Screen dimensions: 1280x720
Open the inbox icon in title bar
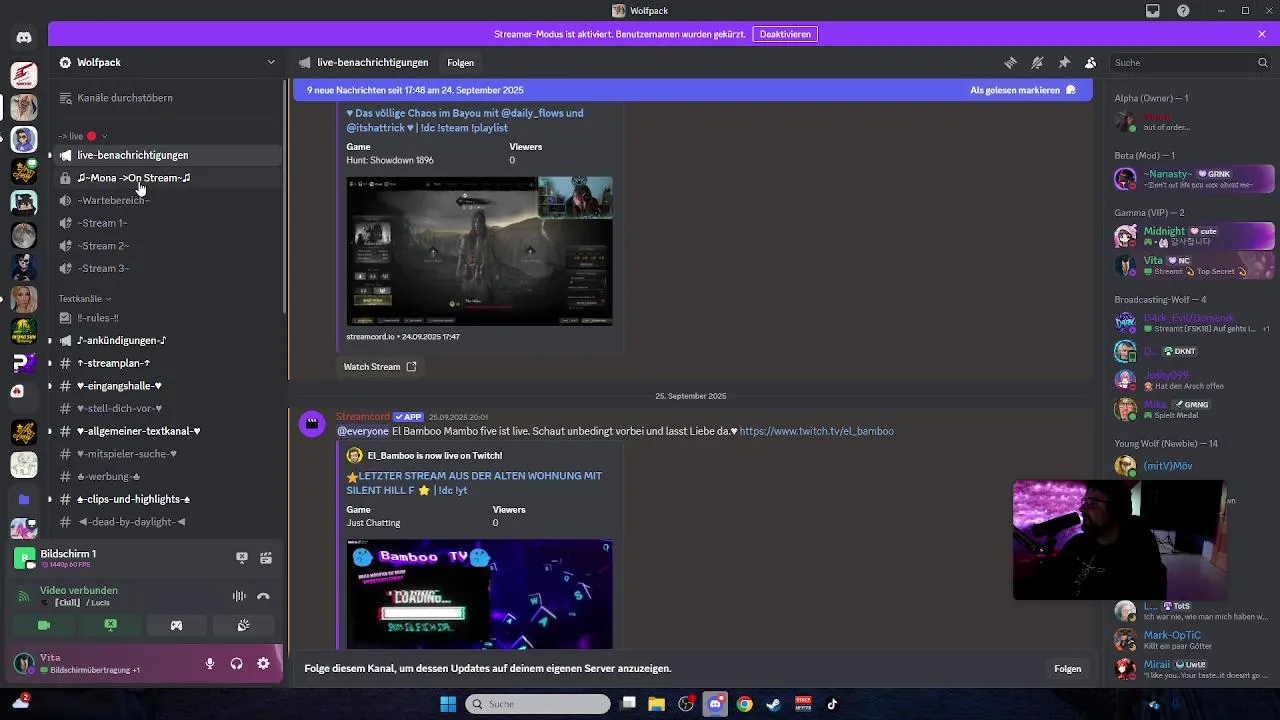[x=1153, y=11]
